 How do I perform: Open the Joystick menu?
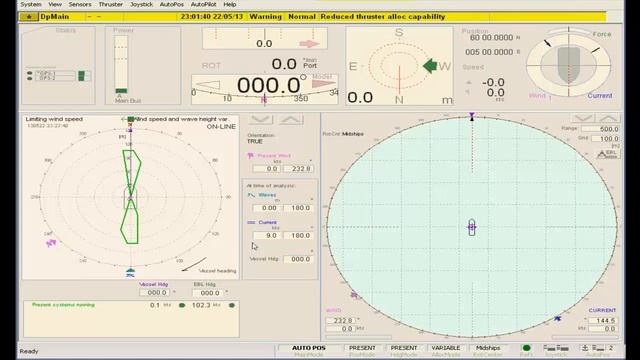pyautogui.click(x=141, y=4)
